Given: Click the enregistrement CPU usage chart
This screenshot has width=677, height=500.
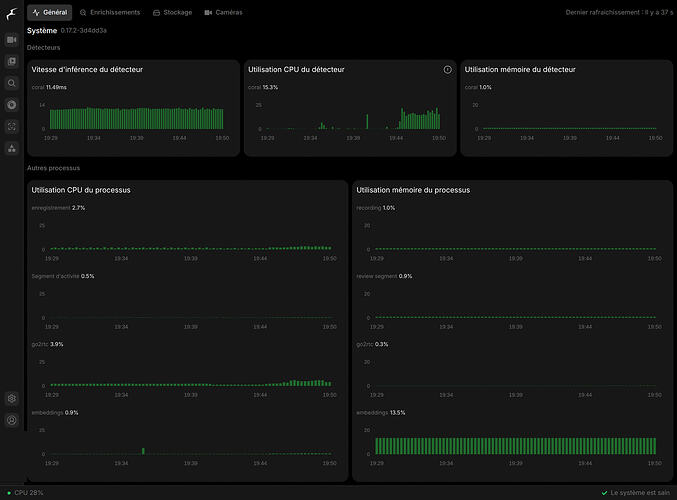Looking at the screenshot, I should [x=191, y=248].
